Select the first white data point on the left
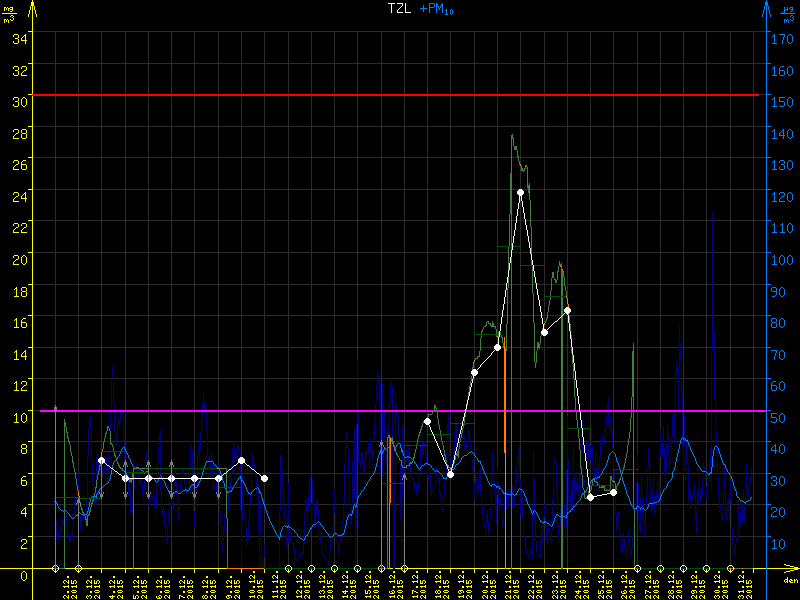The height and width of the screenshot is (600, 800). 101,461
